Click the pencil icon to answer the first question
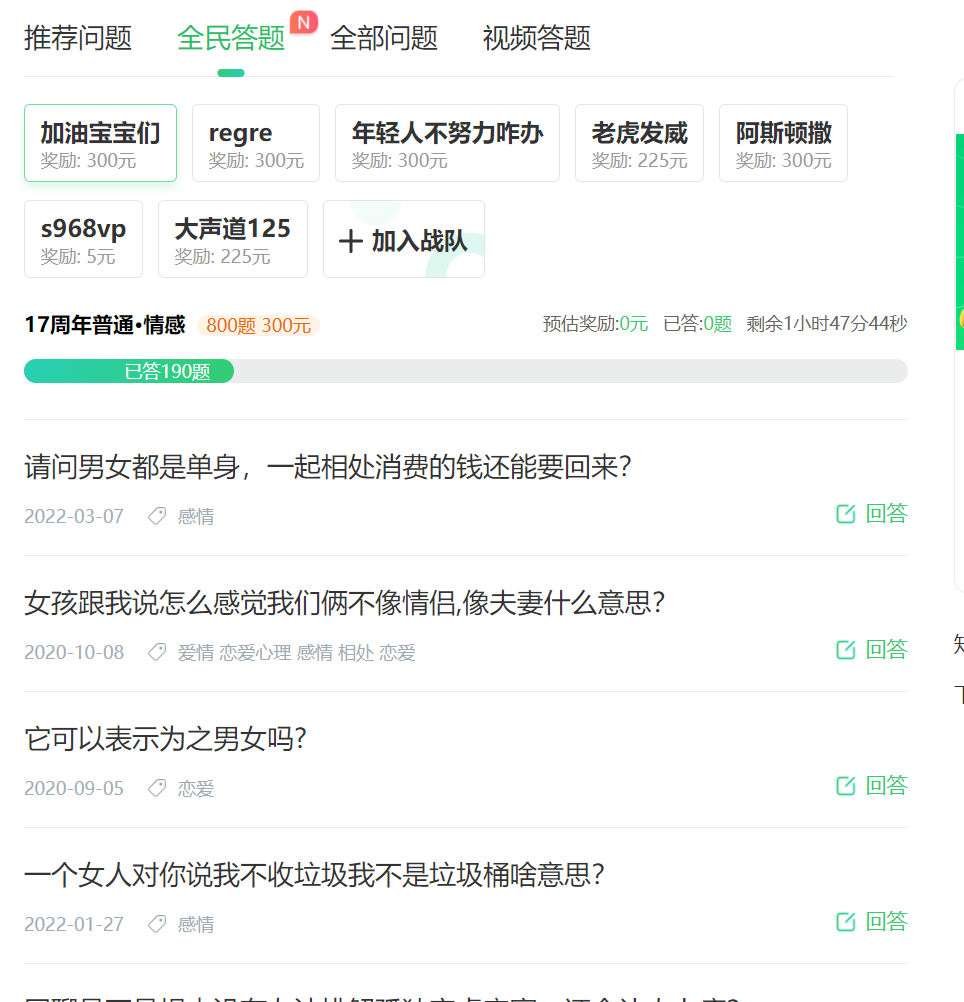The width and height of the screenshot is (964, 1002). coord(845,512)
